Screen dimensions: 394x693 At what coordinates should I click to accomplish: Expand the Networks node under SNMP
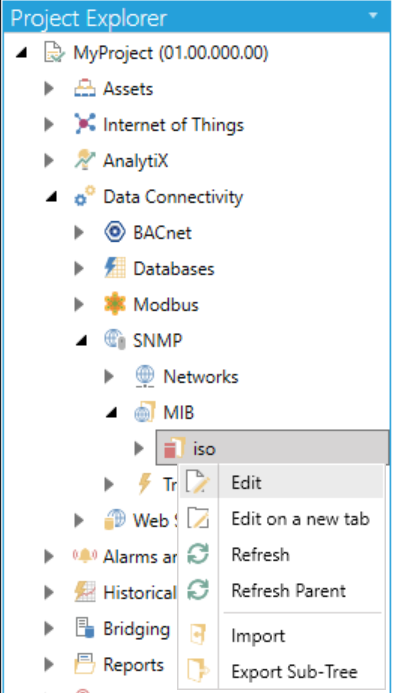[x=109, y=377]
